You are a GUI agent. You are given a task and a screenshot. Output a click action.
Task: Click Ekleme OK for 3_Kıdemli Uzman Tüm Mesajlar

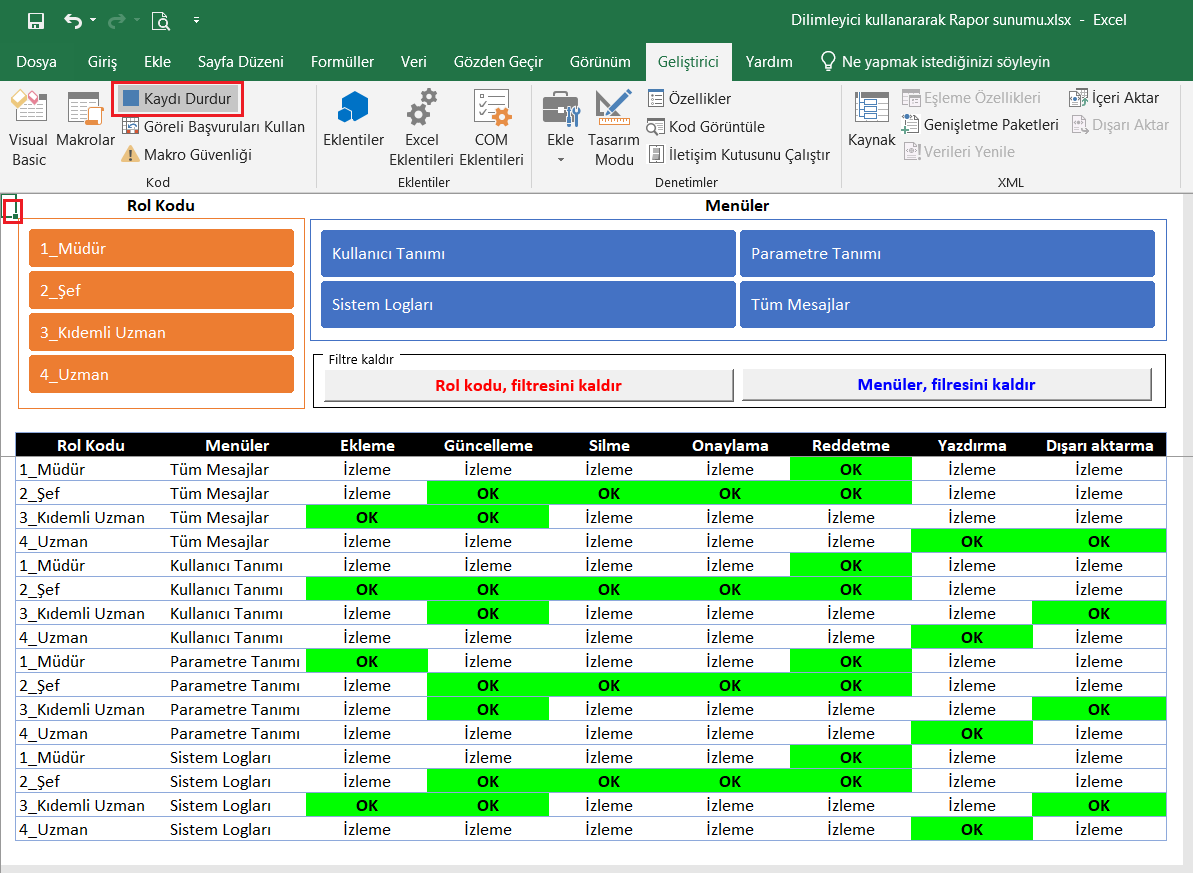(x=367, y=518)
